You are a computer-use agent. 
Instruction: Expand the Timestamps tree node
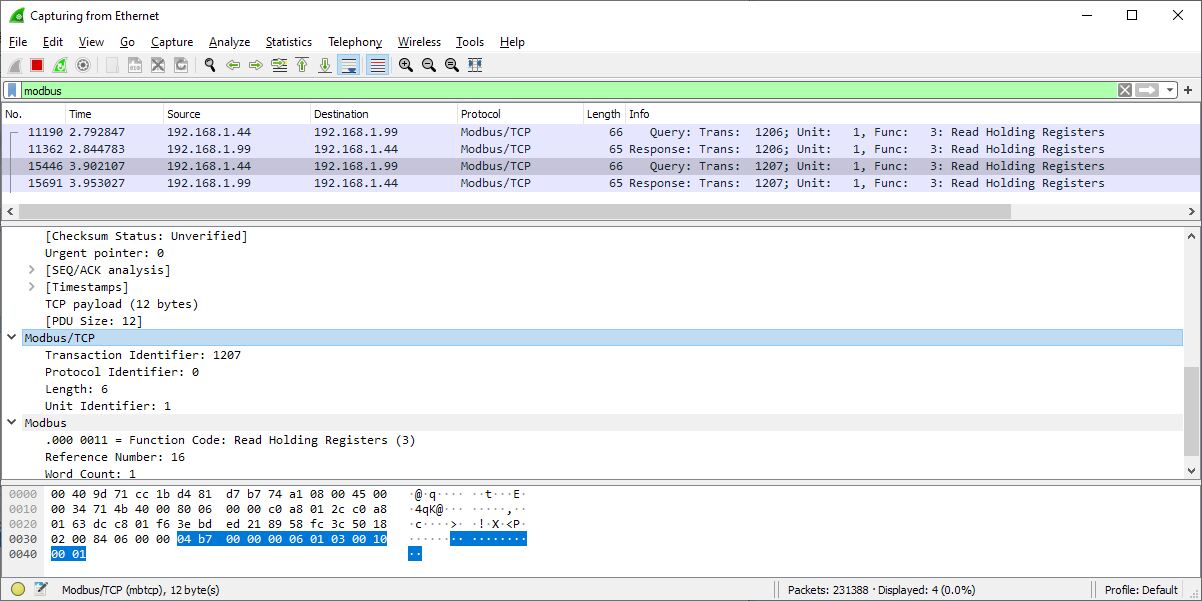pyautogui.click(x=33, y=287)
